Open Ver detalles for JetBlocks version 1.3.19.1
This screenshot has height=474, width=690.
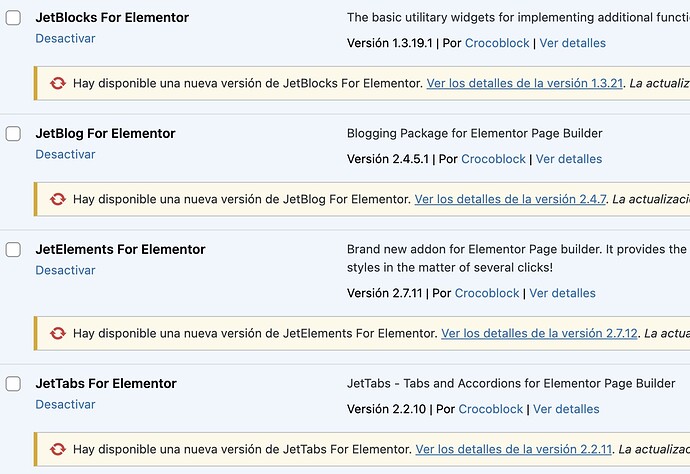click(573, 43)
